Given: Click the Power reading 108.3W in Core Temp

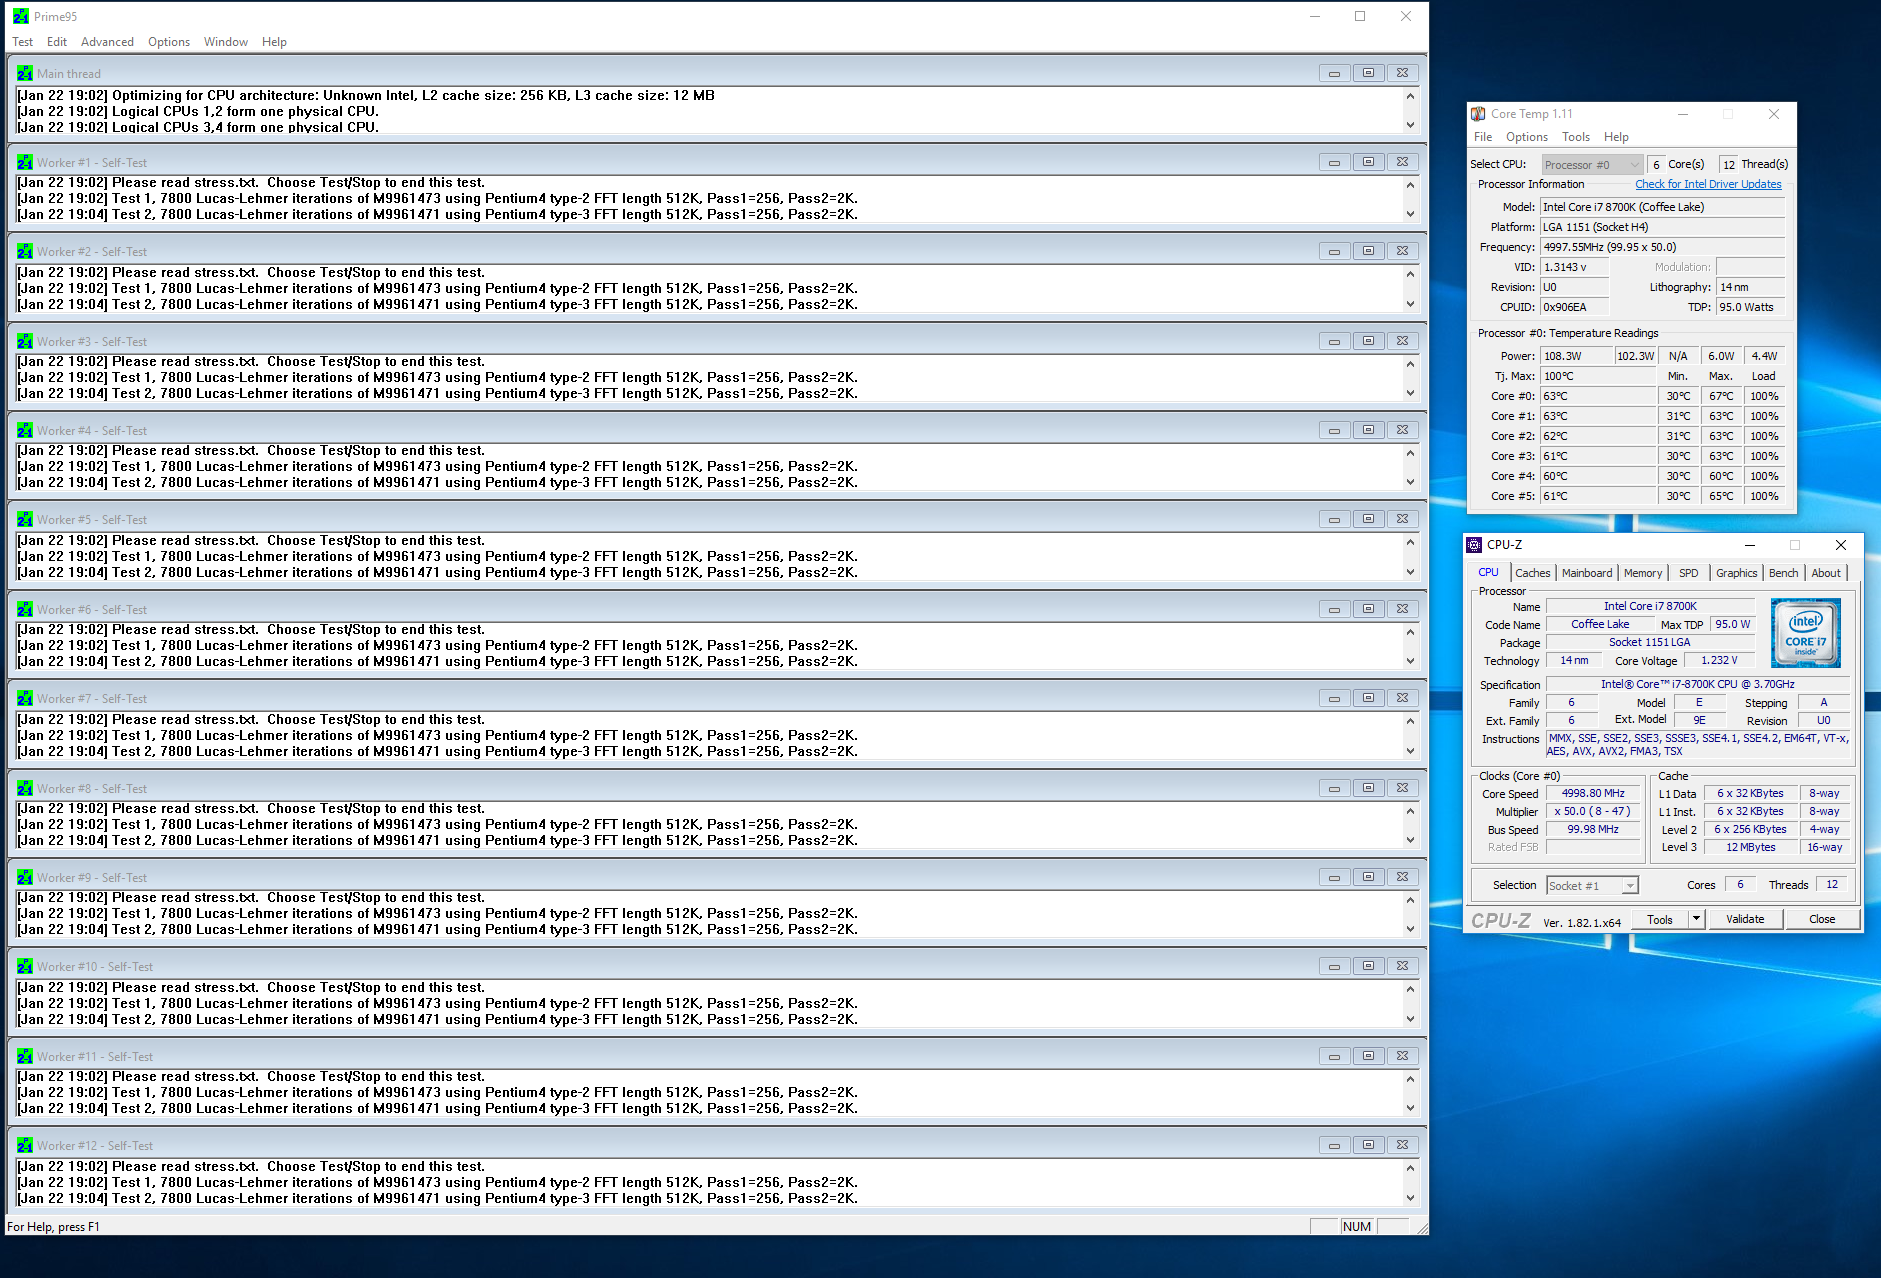Looking at the screenshot, I should [1576, 356].
